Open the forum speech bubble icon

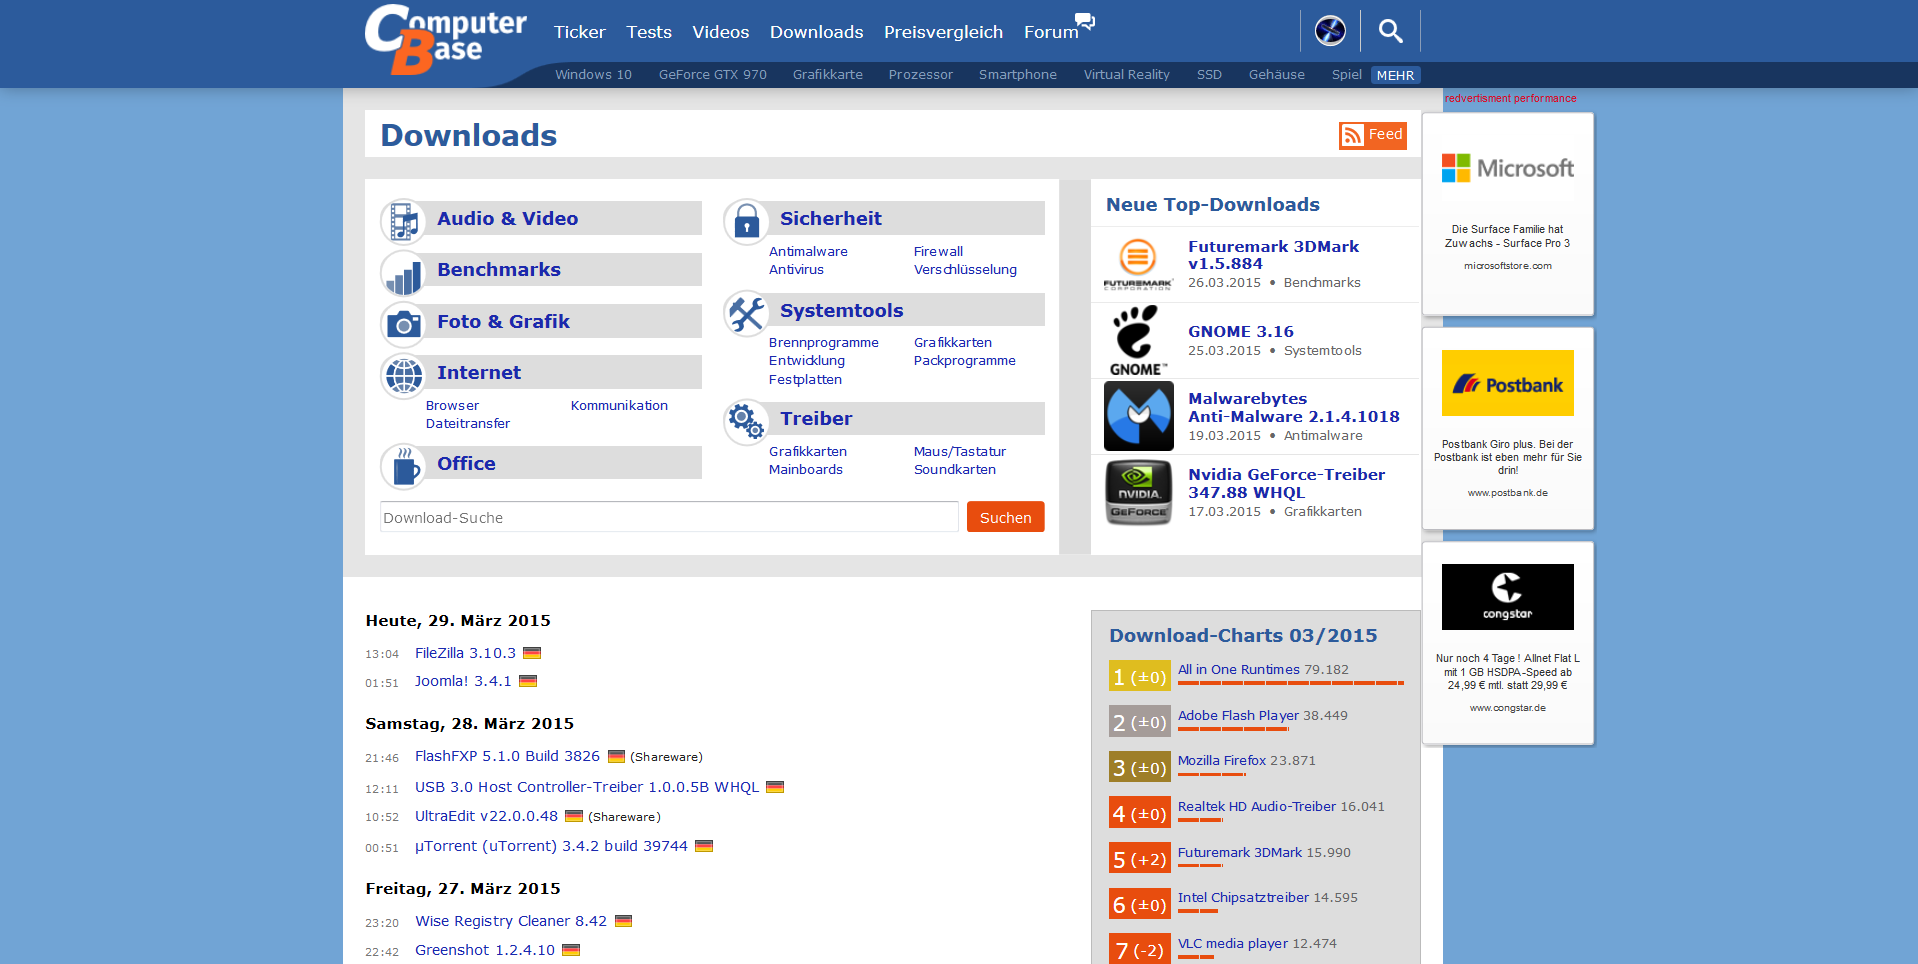click(x=1085, y=21)
